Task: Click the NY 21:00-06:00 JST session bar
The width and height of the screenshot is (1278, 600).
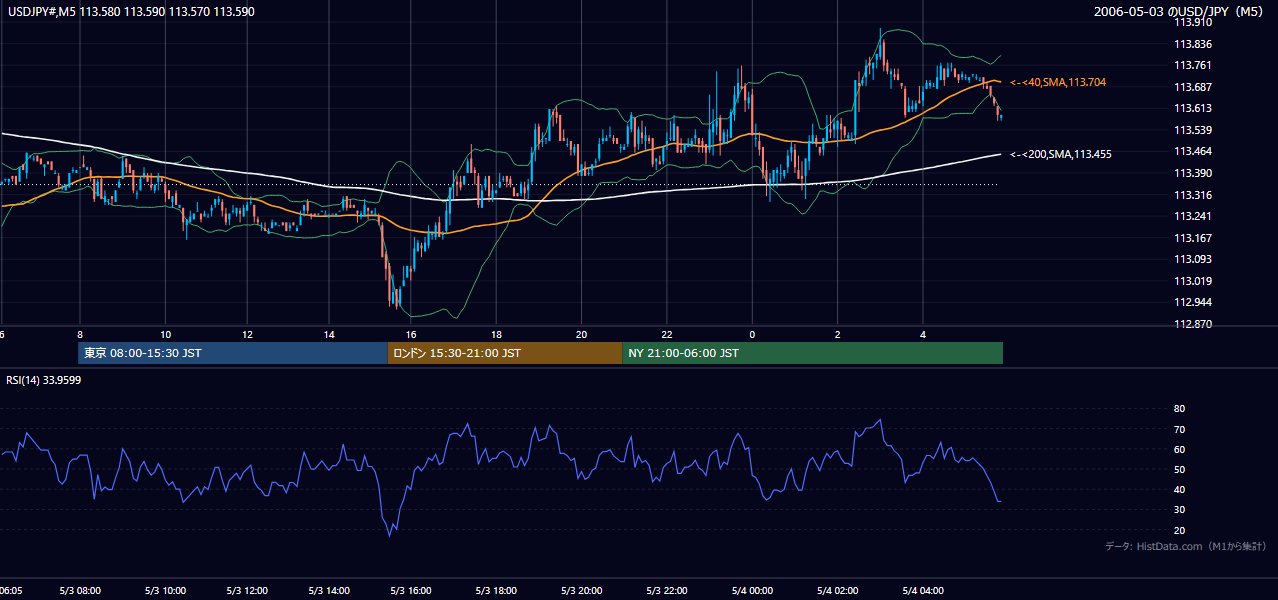Action: click(x=812, y=353)
